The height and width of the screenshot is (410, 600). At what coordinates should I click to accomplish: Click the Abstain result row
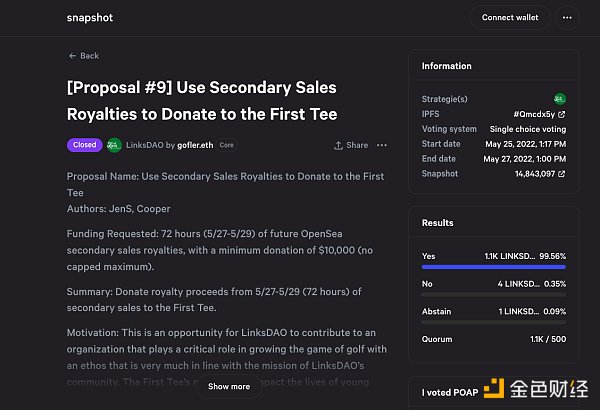click(x=493, y=311)
